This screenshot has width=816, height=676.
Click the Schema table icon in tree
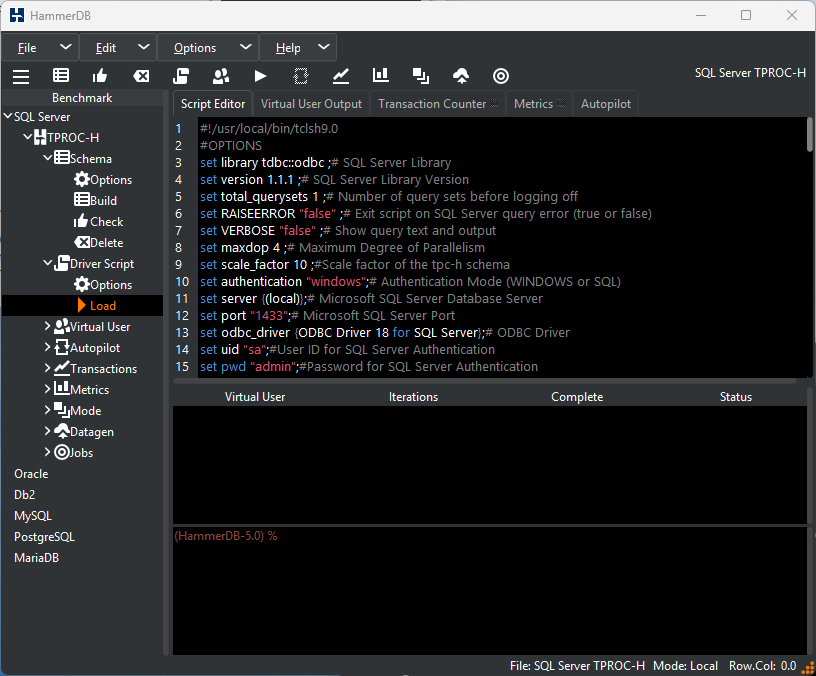[x=62, y=157]
